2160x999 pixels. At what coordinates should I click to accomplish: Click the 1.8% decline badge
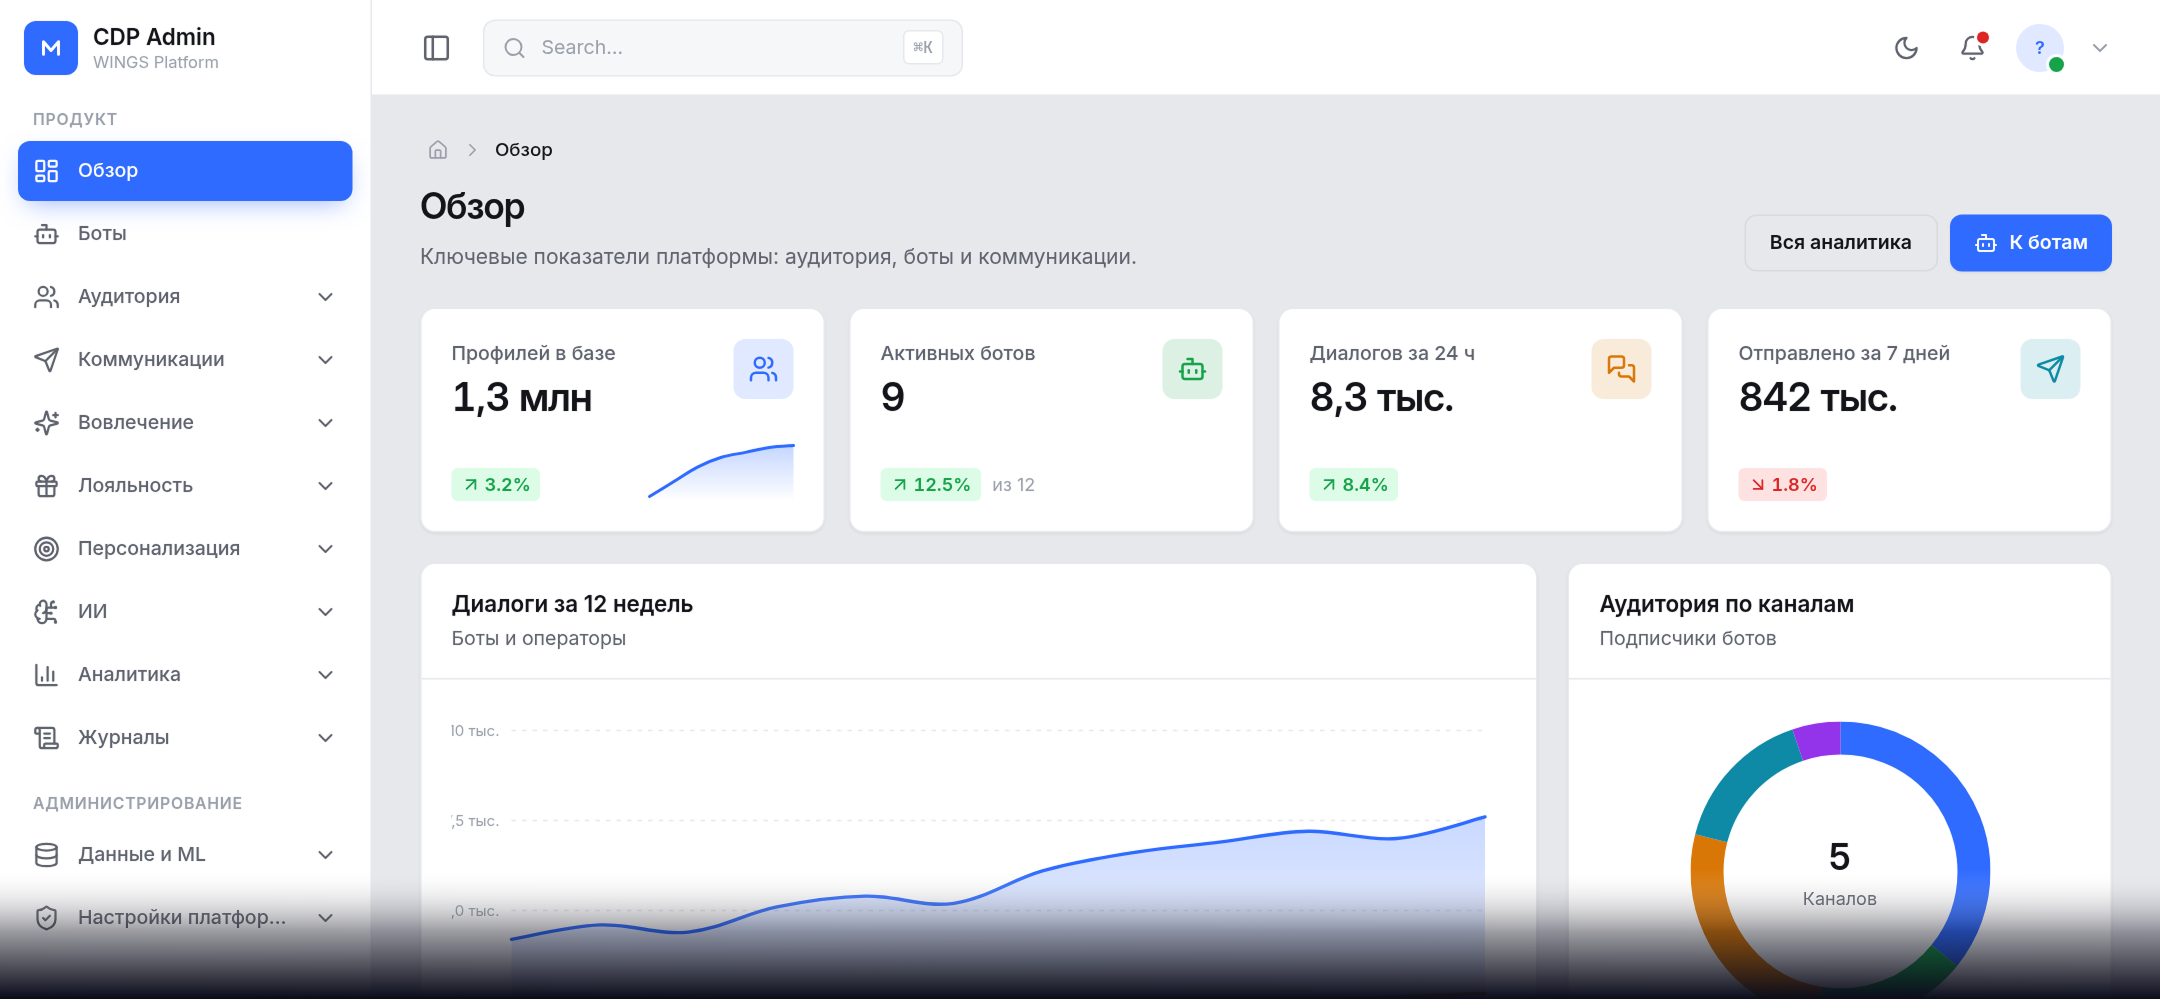pyautogui.click(x=1782, y=485)
